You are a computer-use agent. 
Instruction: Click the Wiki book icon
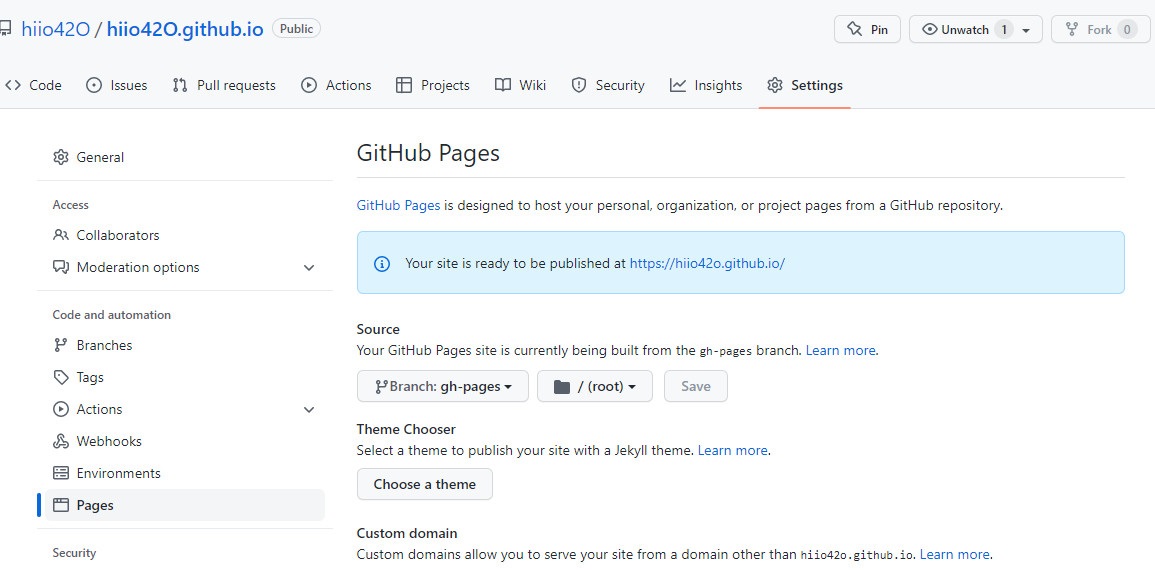tap(502, 85)
